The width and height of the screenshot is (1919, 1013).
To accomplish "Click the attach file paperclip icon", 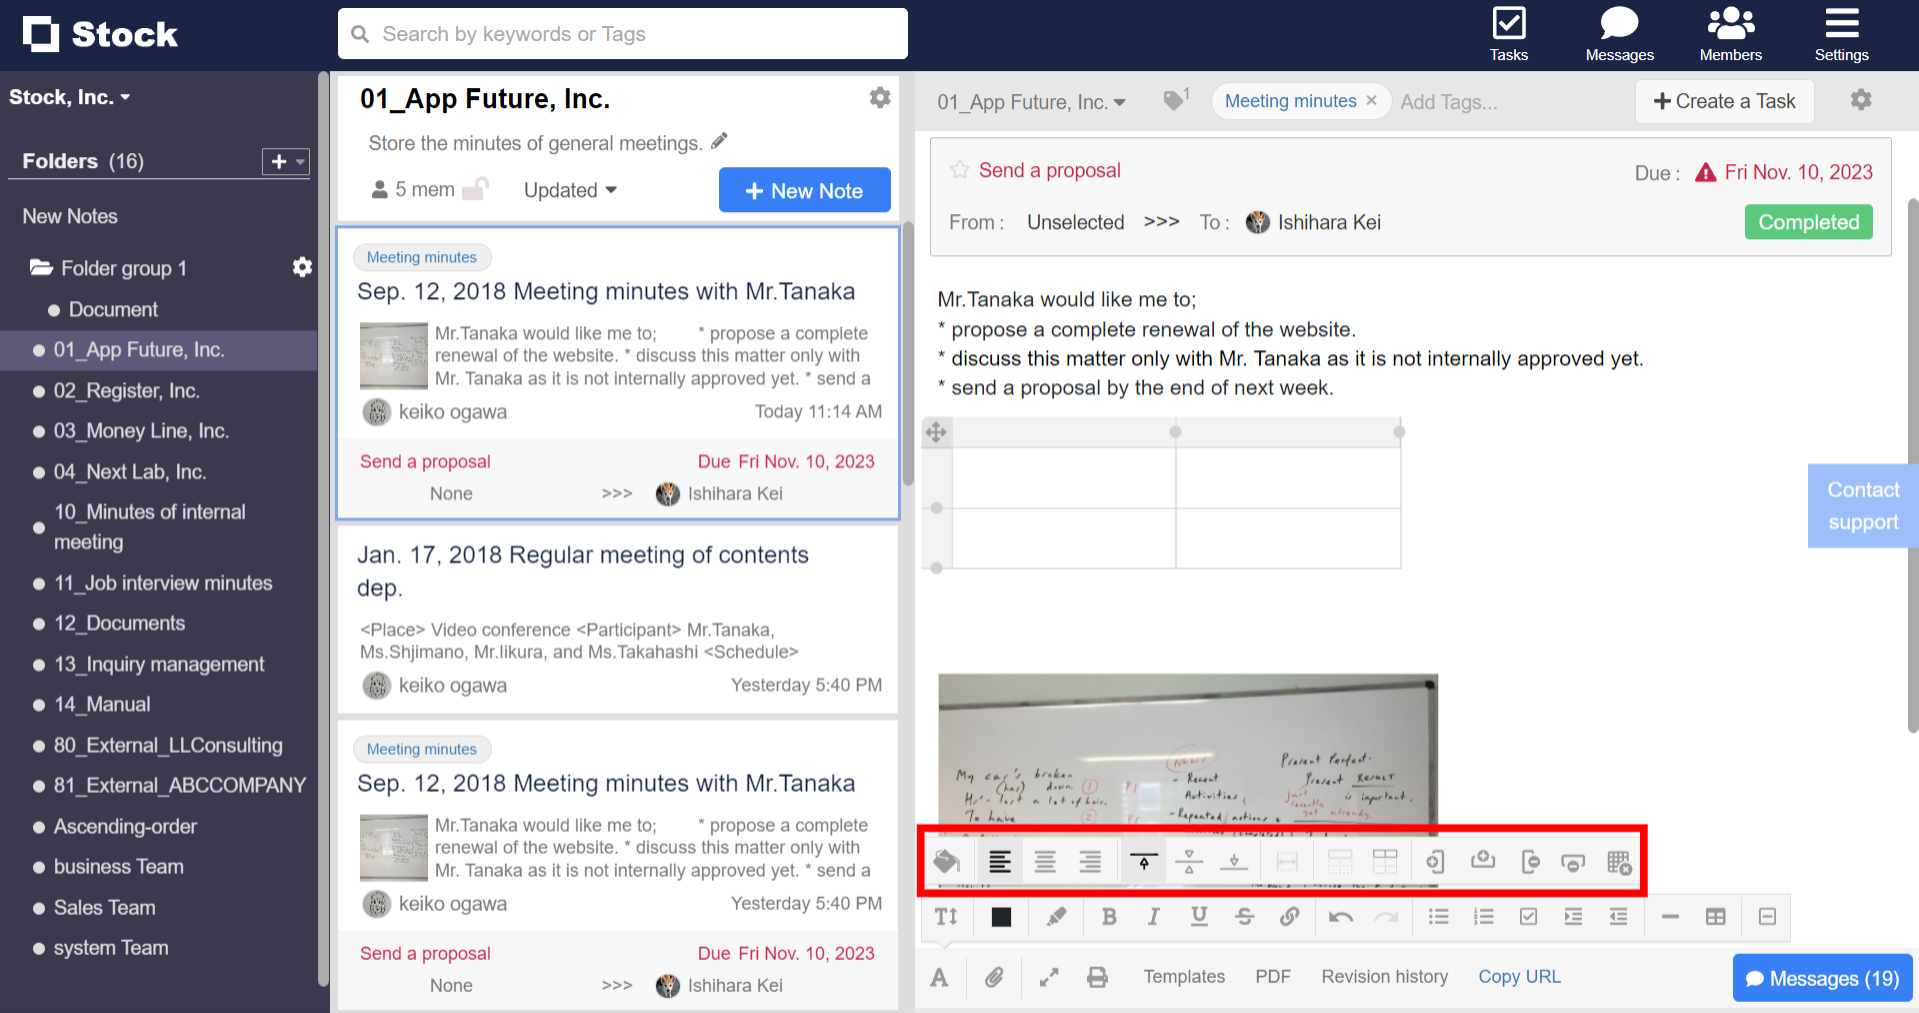I will tap(993, 977).
